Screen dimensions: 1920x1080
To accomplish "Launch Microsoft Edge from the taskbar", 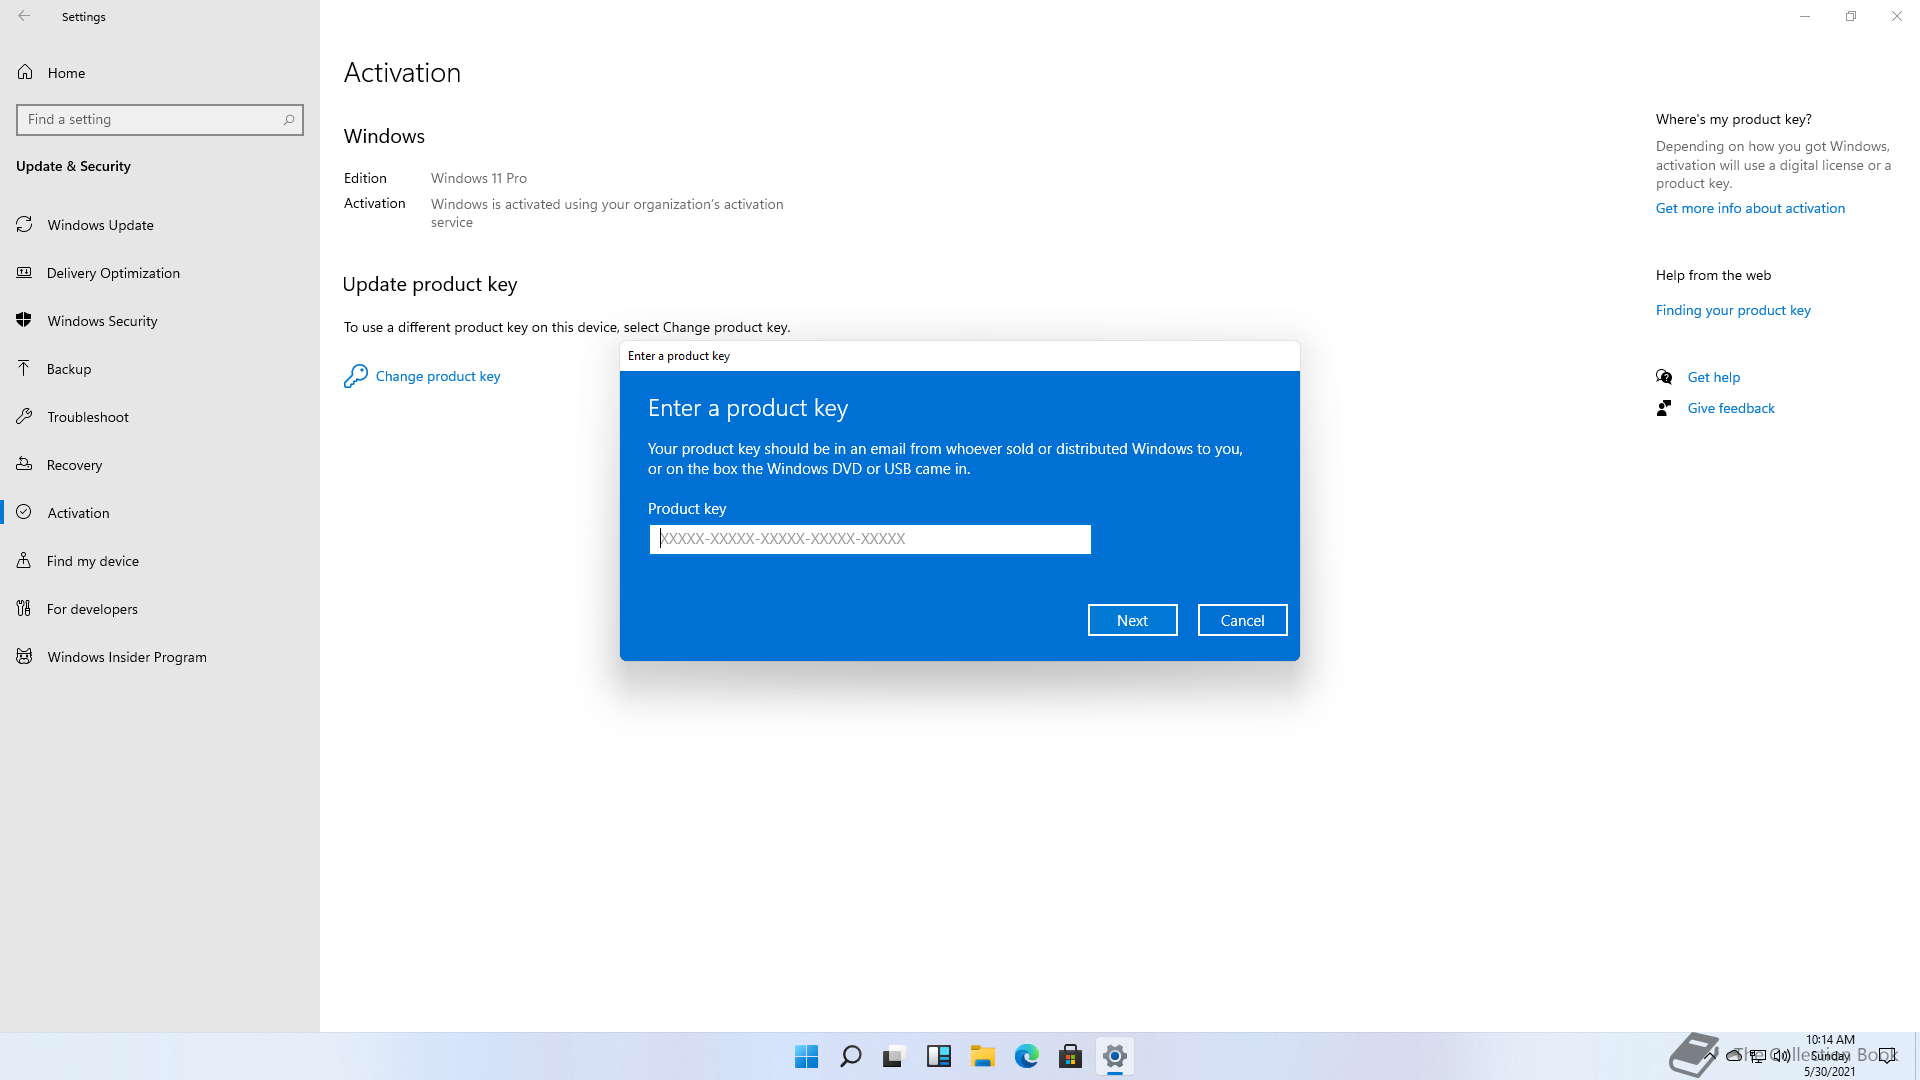I will click(x=1026, y=1056).
